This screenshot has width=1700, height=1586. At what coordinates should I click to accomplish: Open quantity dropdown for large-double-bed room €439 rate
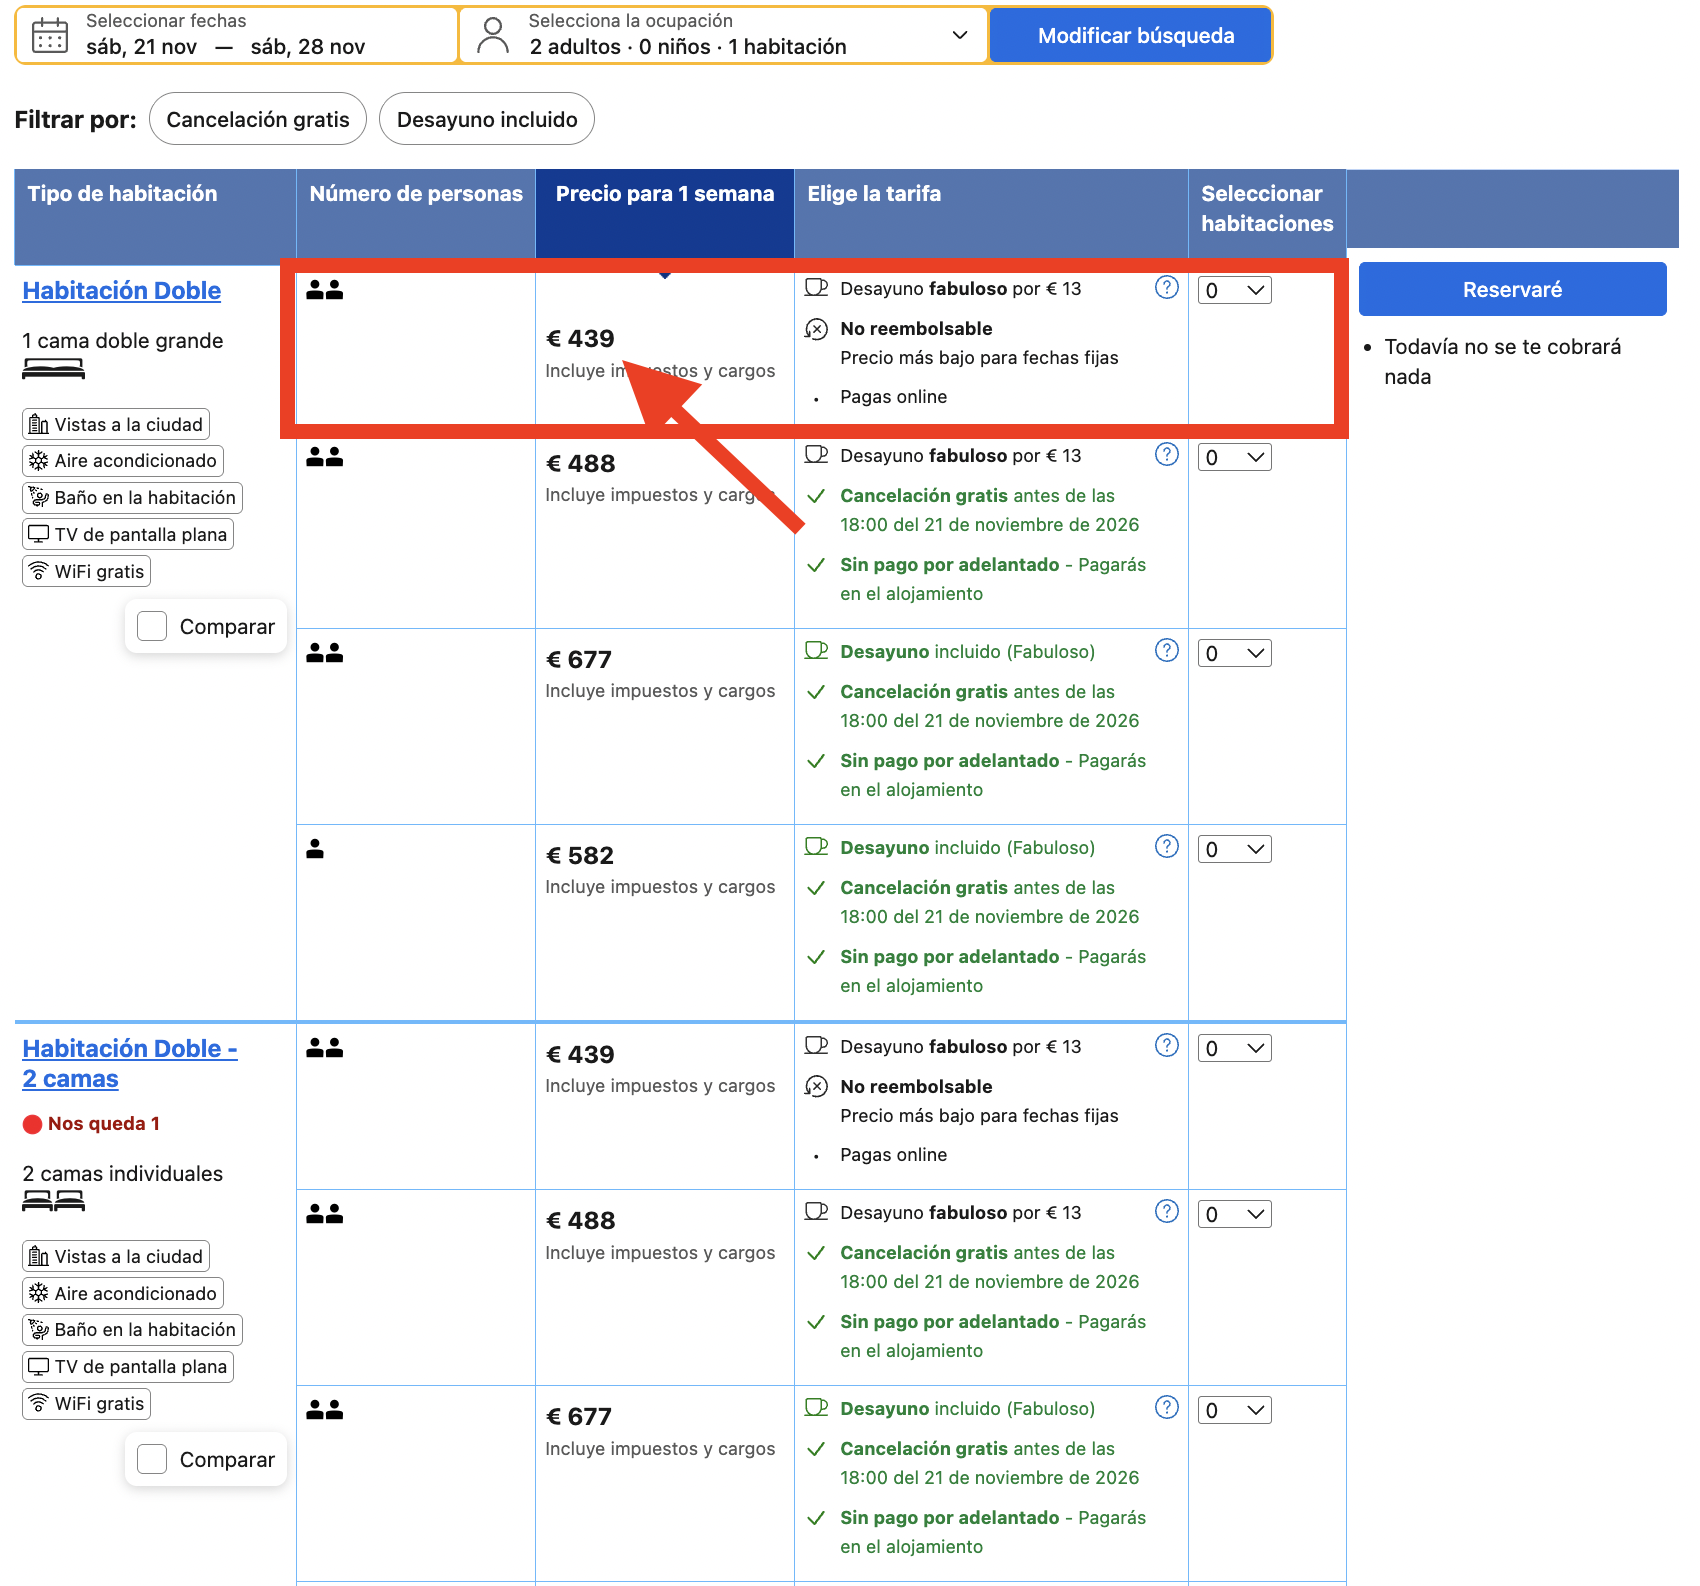(1235, 290)
